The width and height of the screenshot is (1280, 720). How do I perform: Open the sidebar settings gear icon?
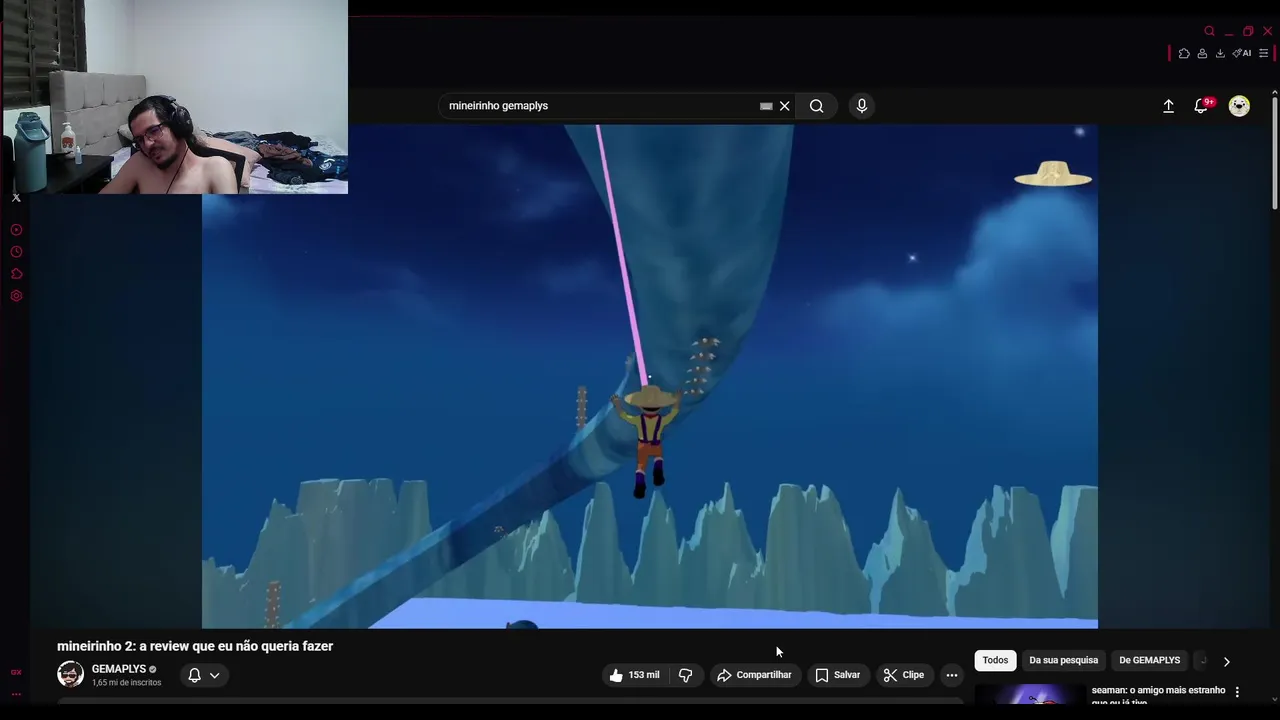click(x=16, y=296)
